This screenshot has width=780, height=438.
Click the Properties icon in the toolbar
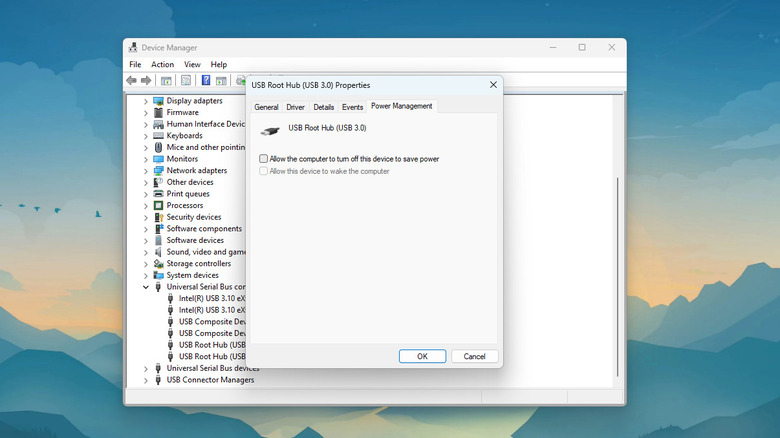(x=186, y=80)
